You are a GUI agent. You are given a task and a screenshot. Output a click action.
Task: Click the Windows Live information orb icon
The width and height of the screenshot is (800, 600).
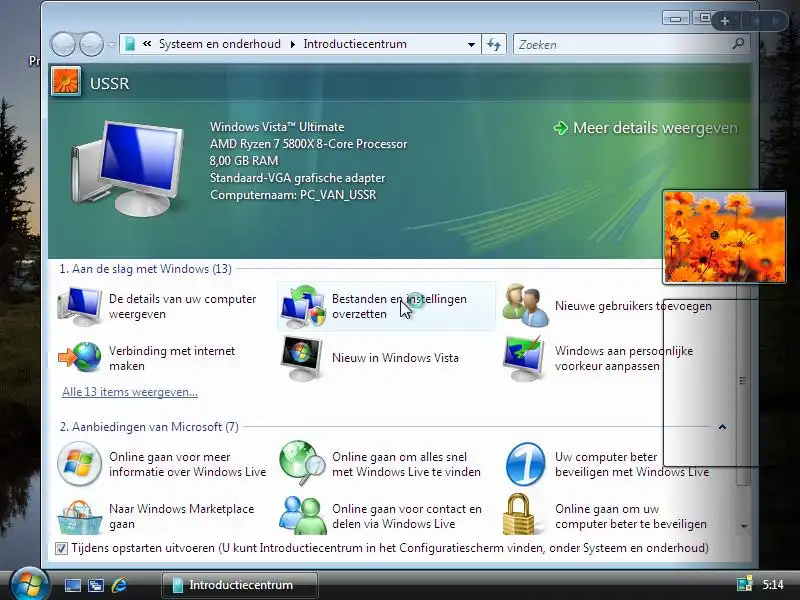(x=79, y=464)
